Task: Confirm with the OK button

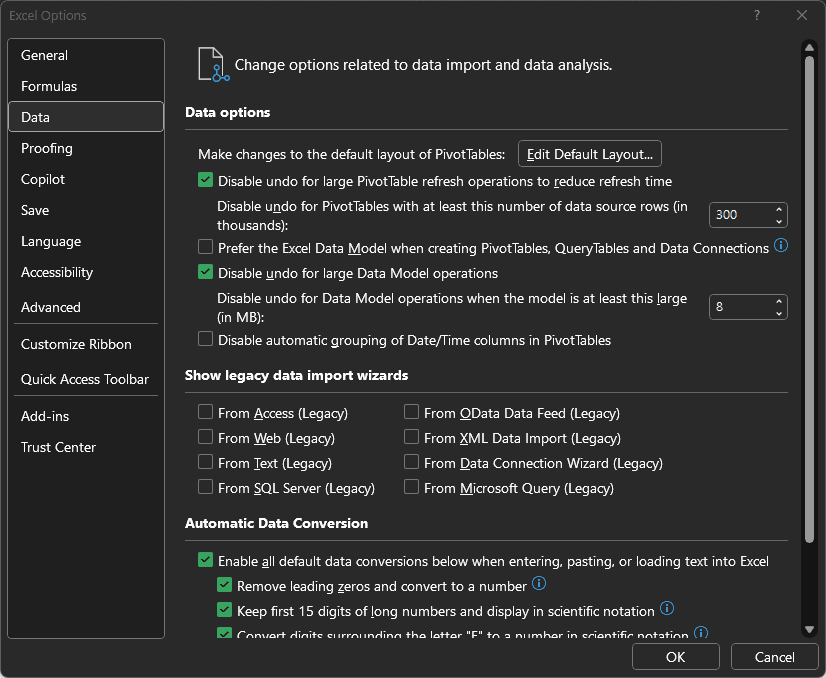Action: [x=675, y=657]
